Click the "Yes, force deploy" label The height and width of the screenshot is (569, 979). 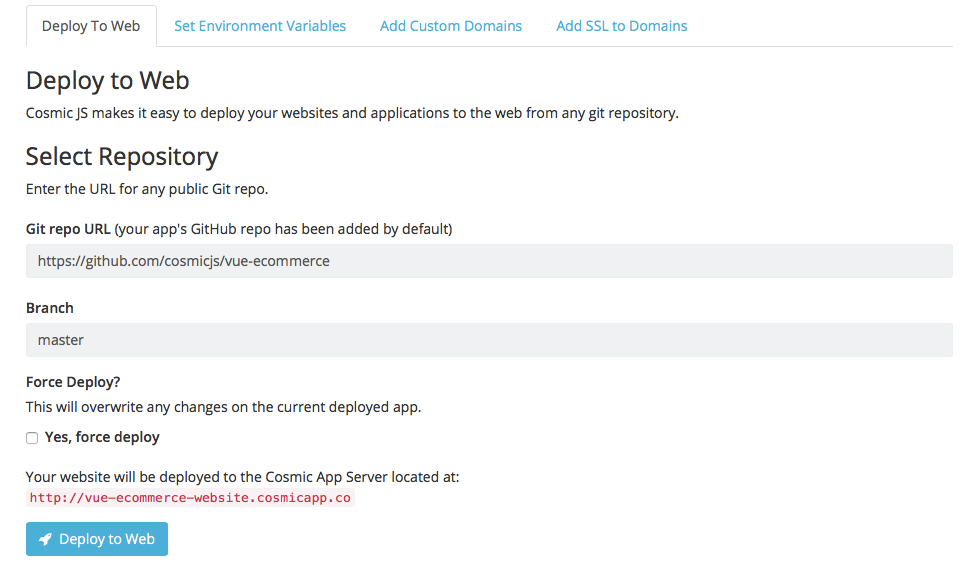coord(102,437)
